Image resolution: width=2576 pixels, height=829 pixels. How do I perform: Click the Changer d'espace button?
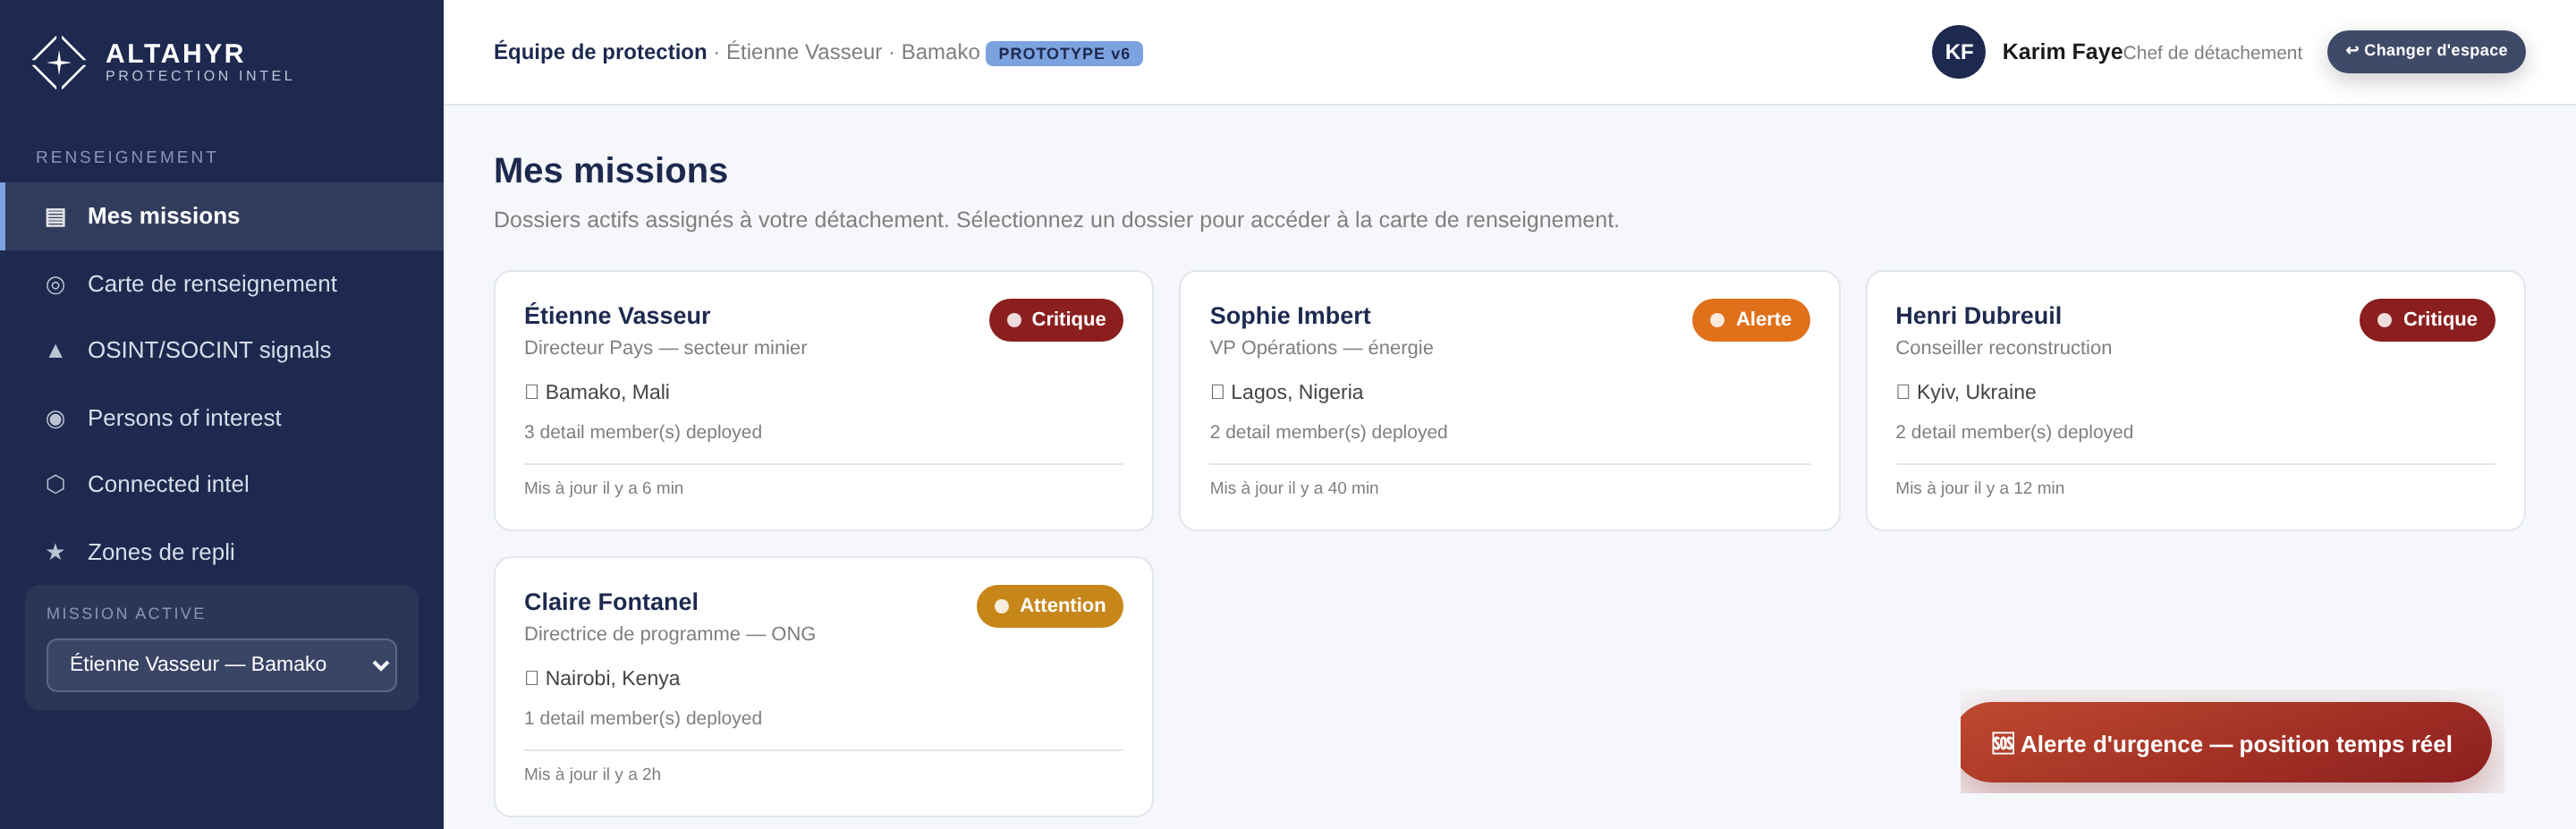2425,51
